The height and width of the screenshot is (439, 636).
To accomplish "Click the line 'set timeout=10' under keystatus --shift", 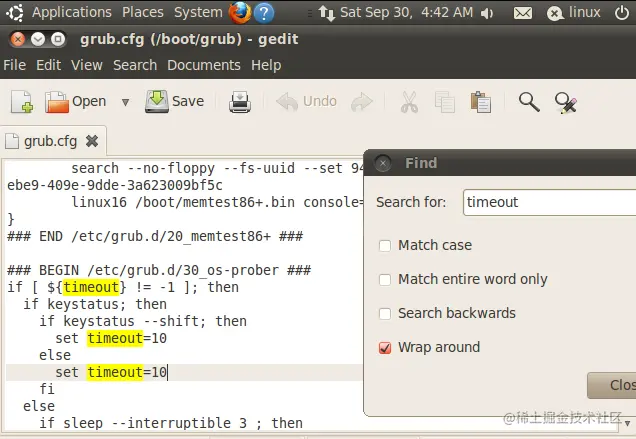I will point(111,338).
